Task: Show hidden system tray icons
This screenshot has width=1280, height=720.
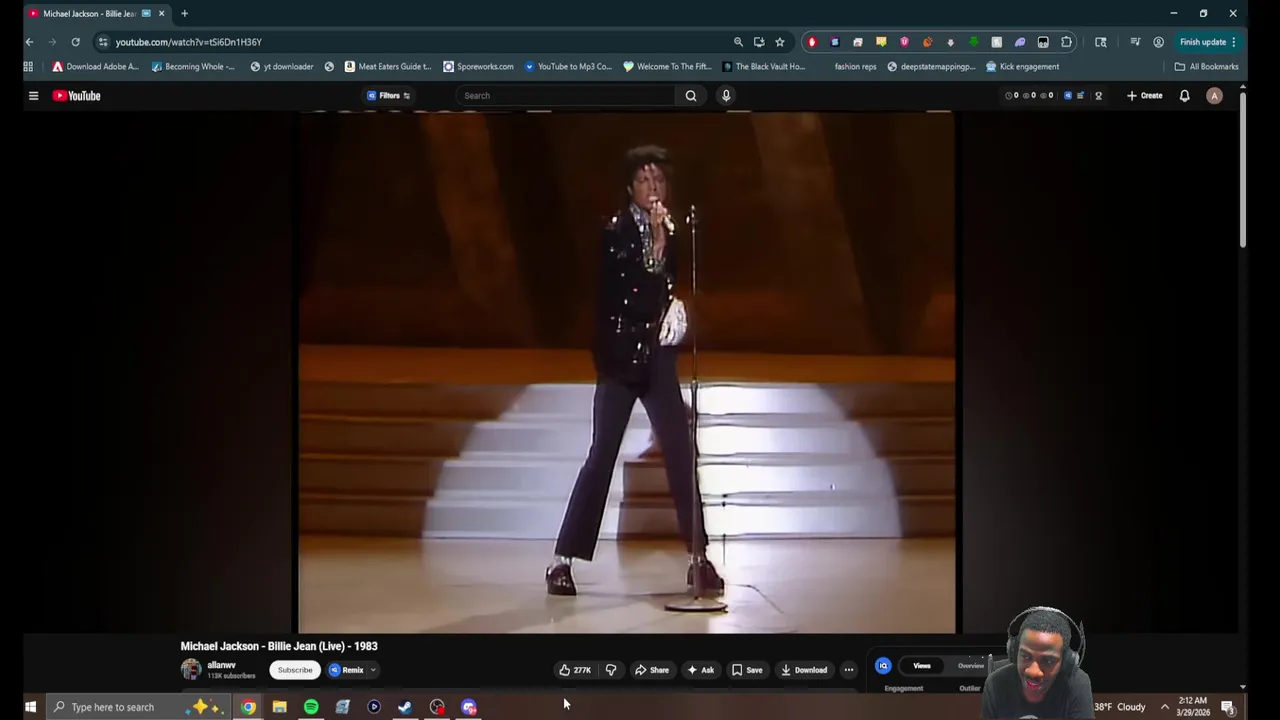Action: click(x=1164, y=707)
